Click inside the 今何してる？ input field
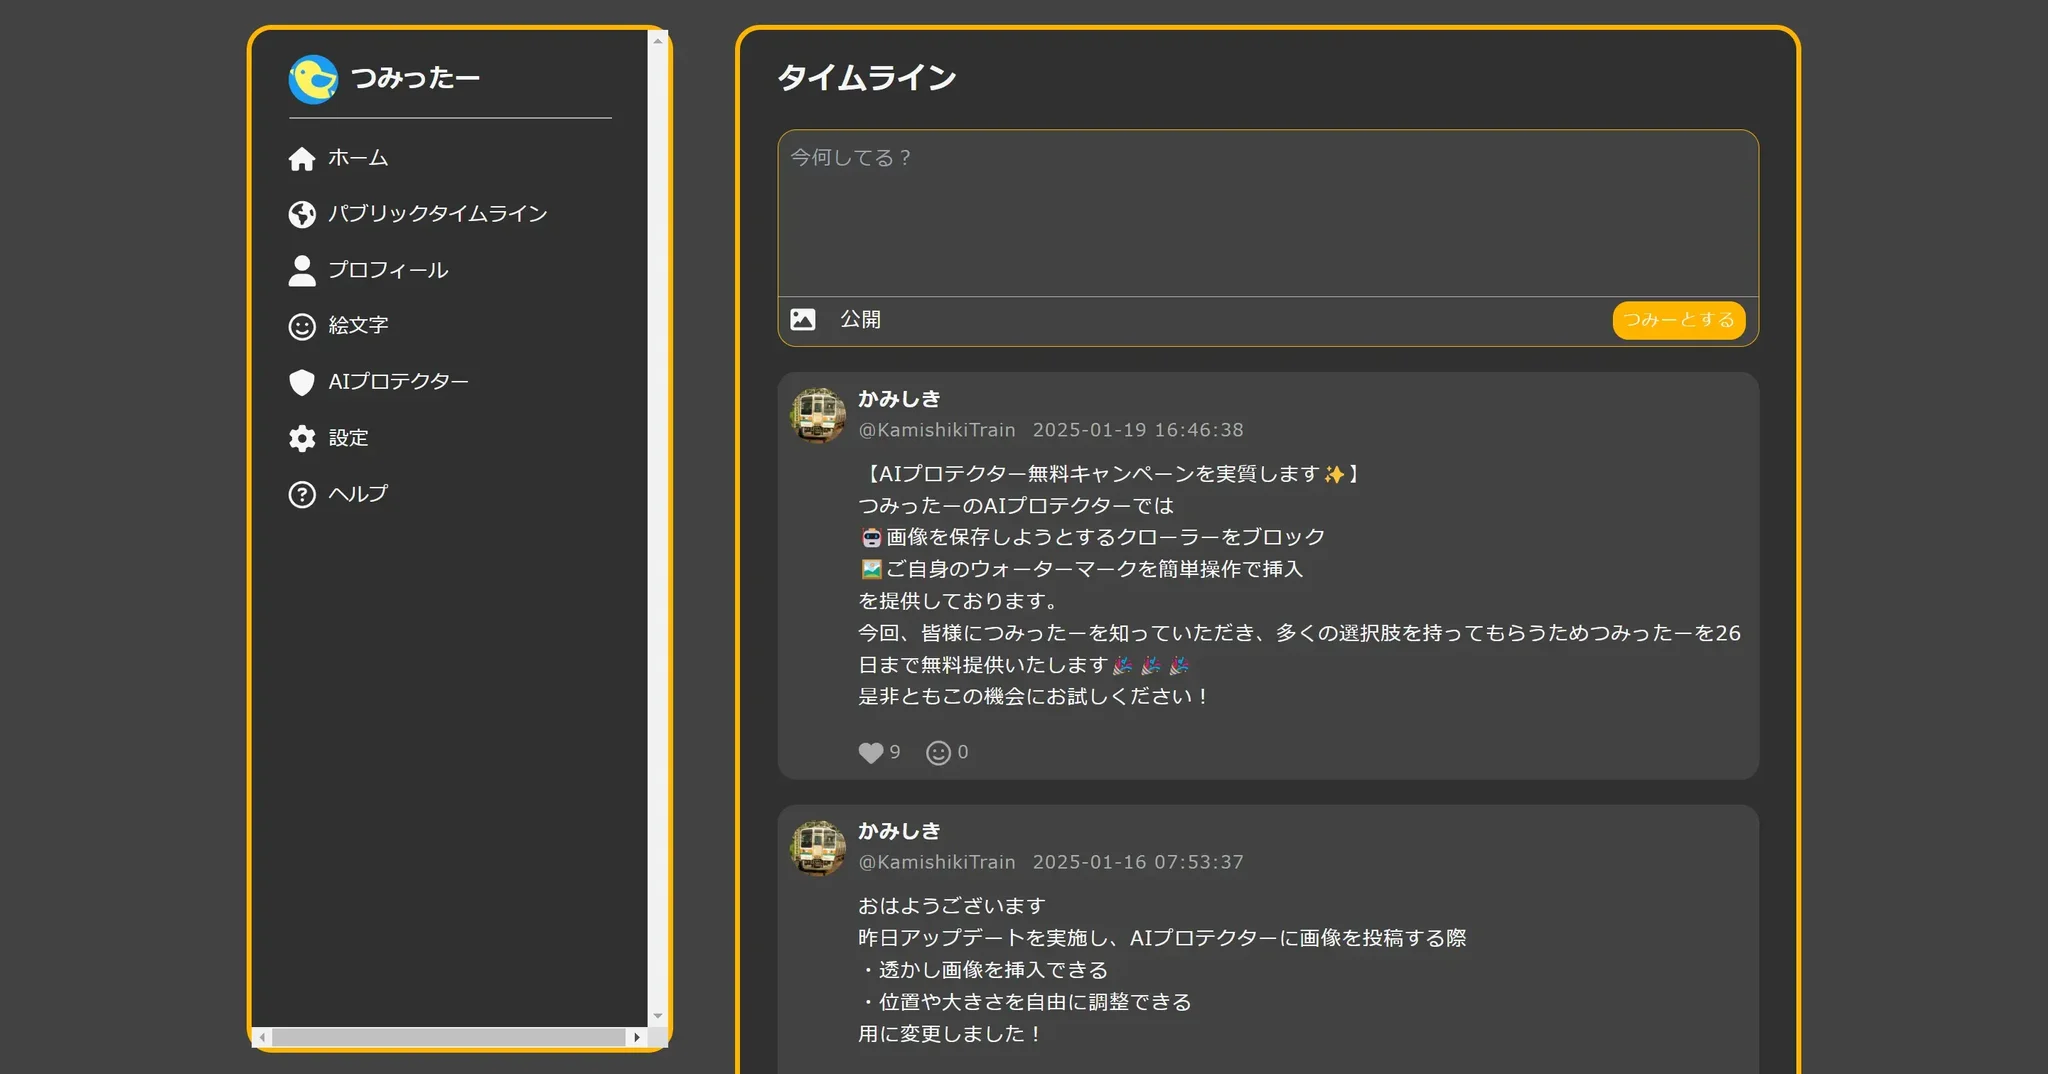 (x=1265, y=213)
